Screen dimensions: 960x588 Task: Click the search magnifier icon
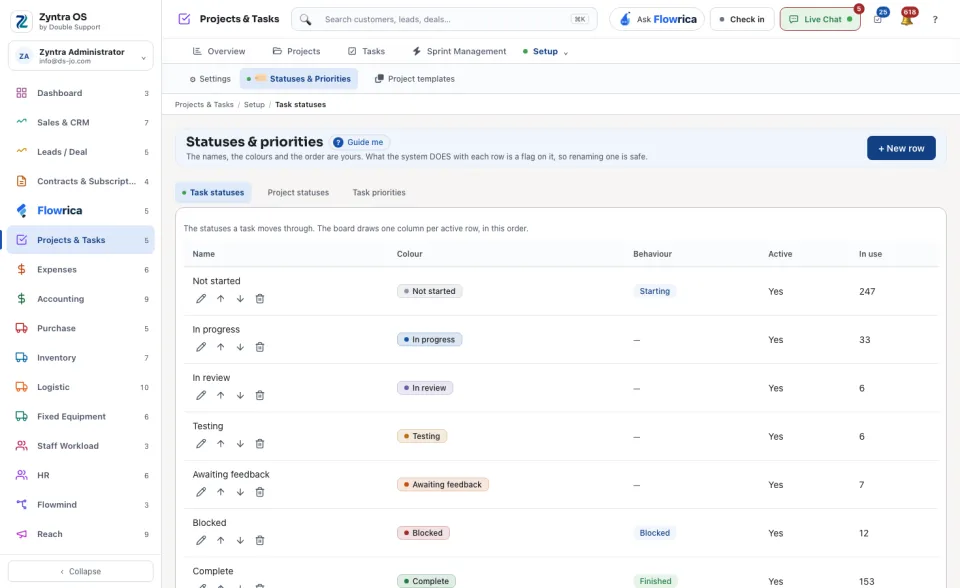point(306,20)
